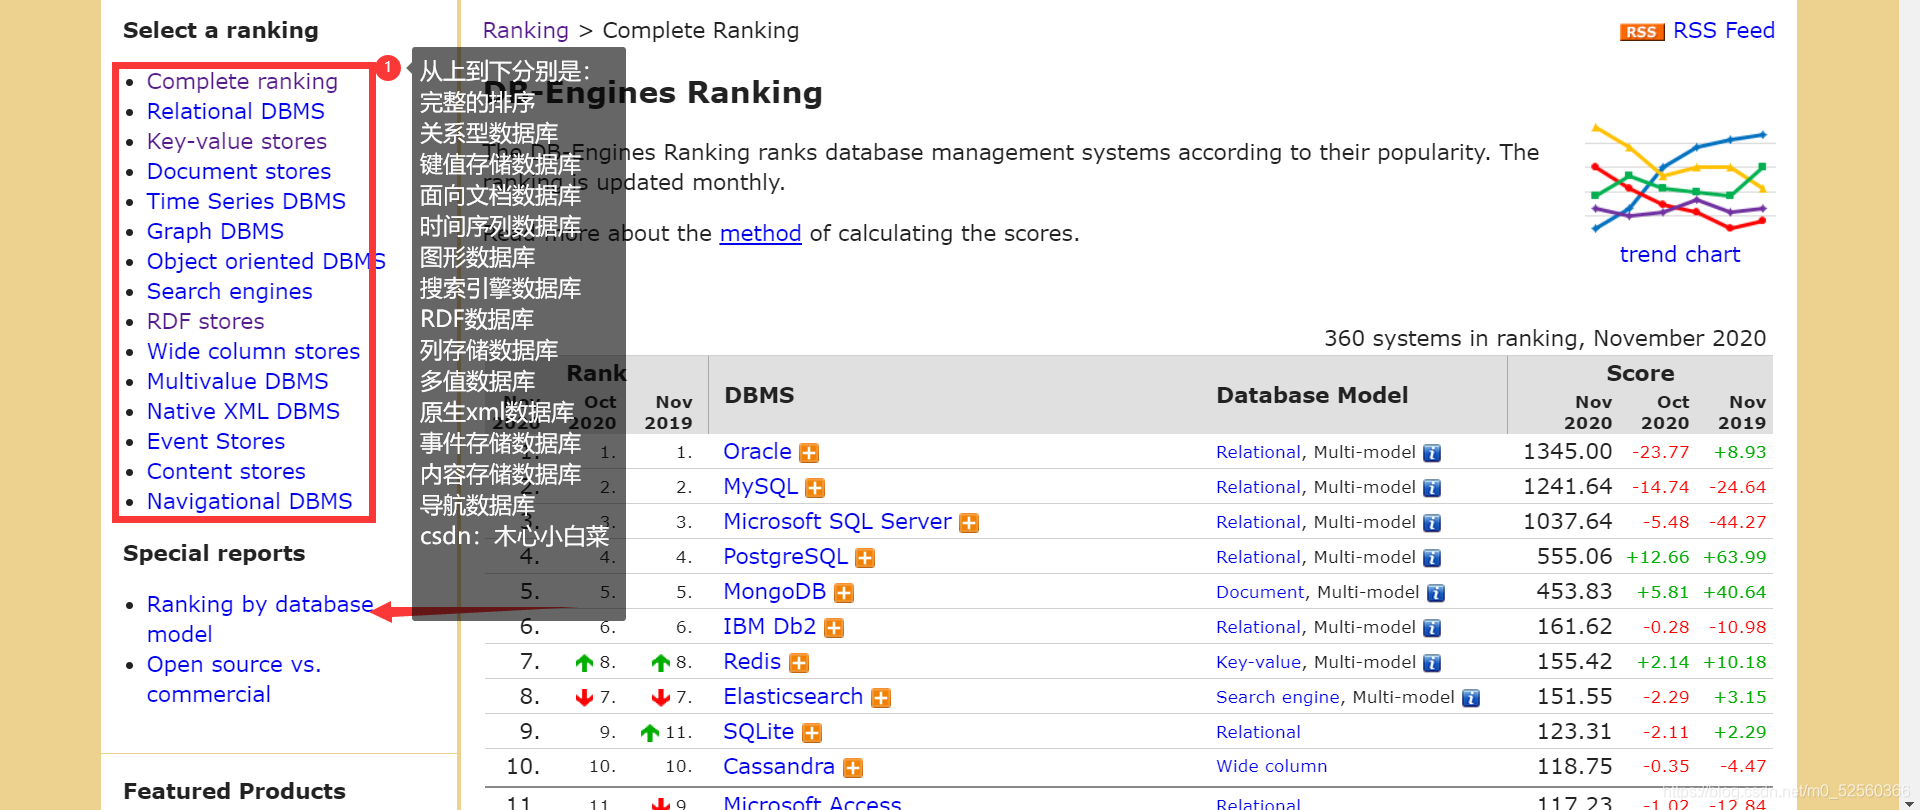
Task: Open Multivalue DBMS ranking
Action: (238, 381)
